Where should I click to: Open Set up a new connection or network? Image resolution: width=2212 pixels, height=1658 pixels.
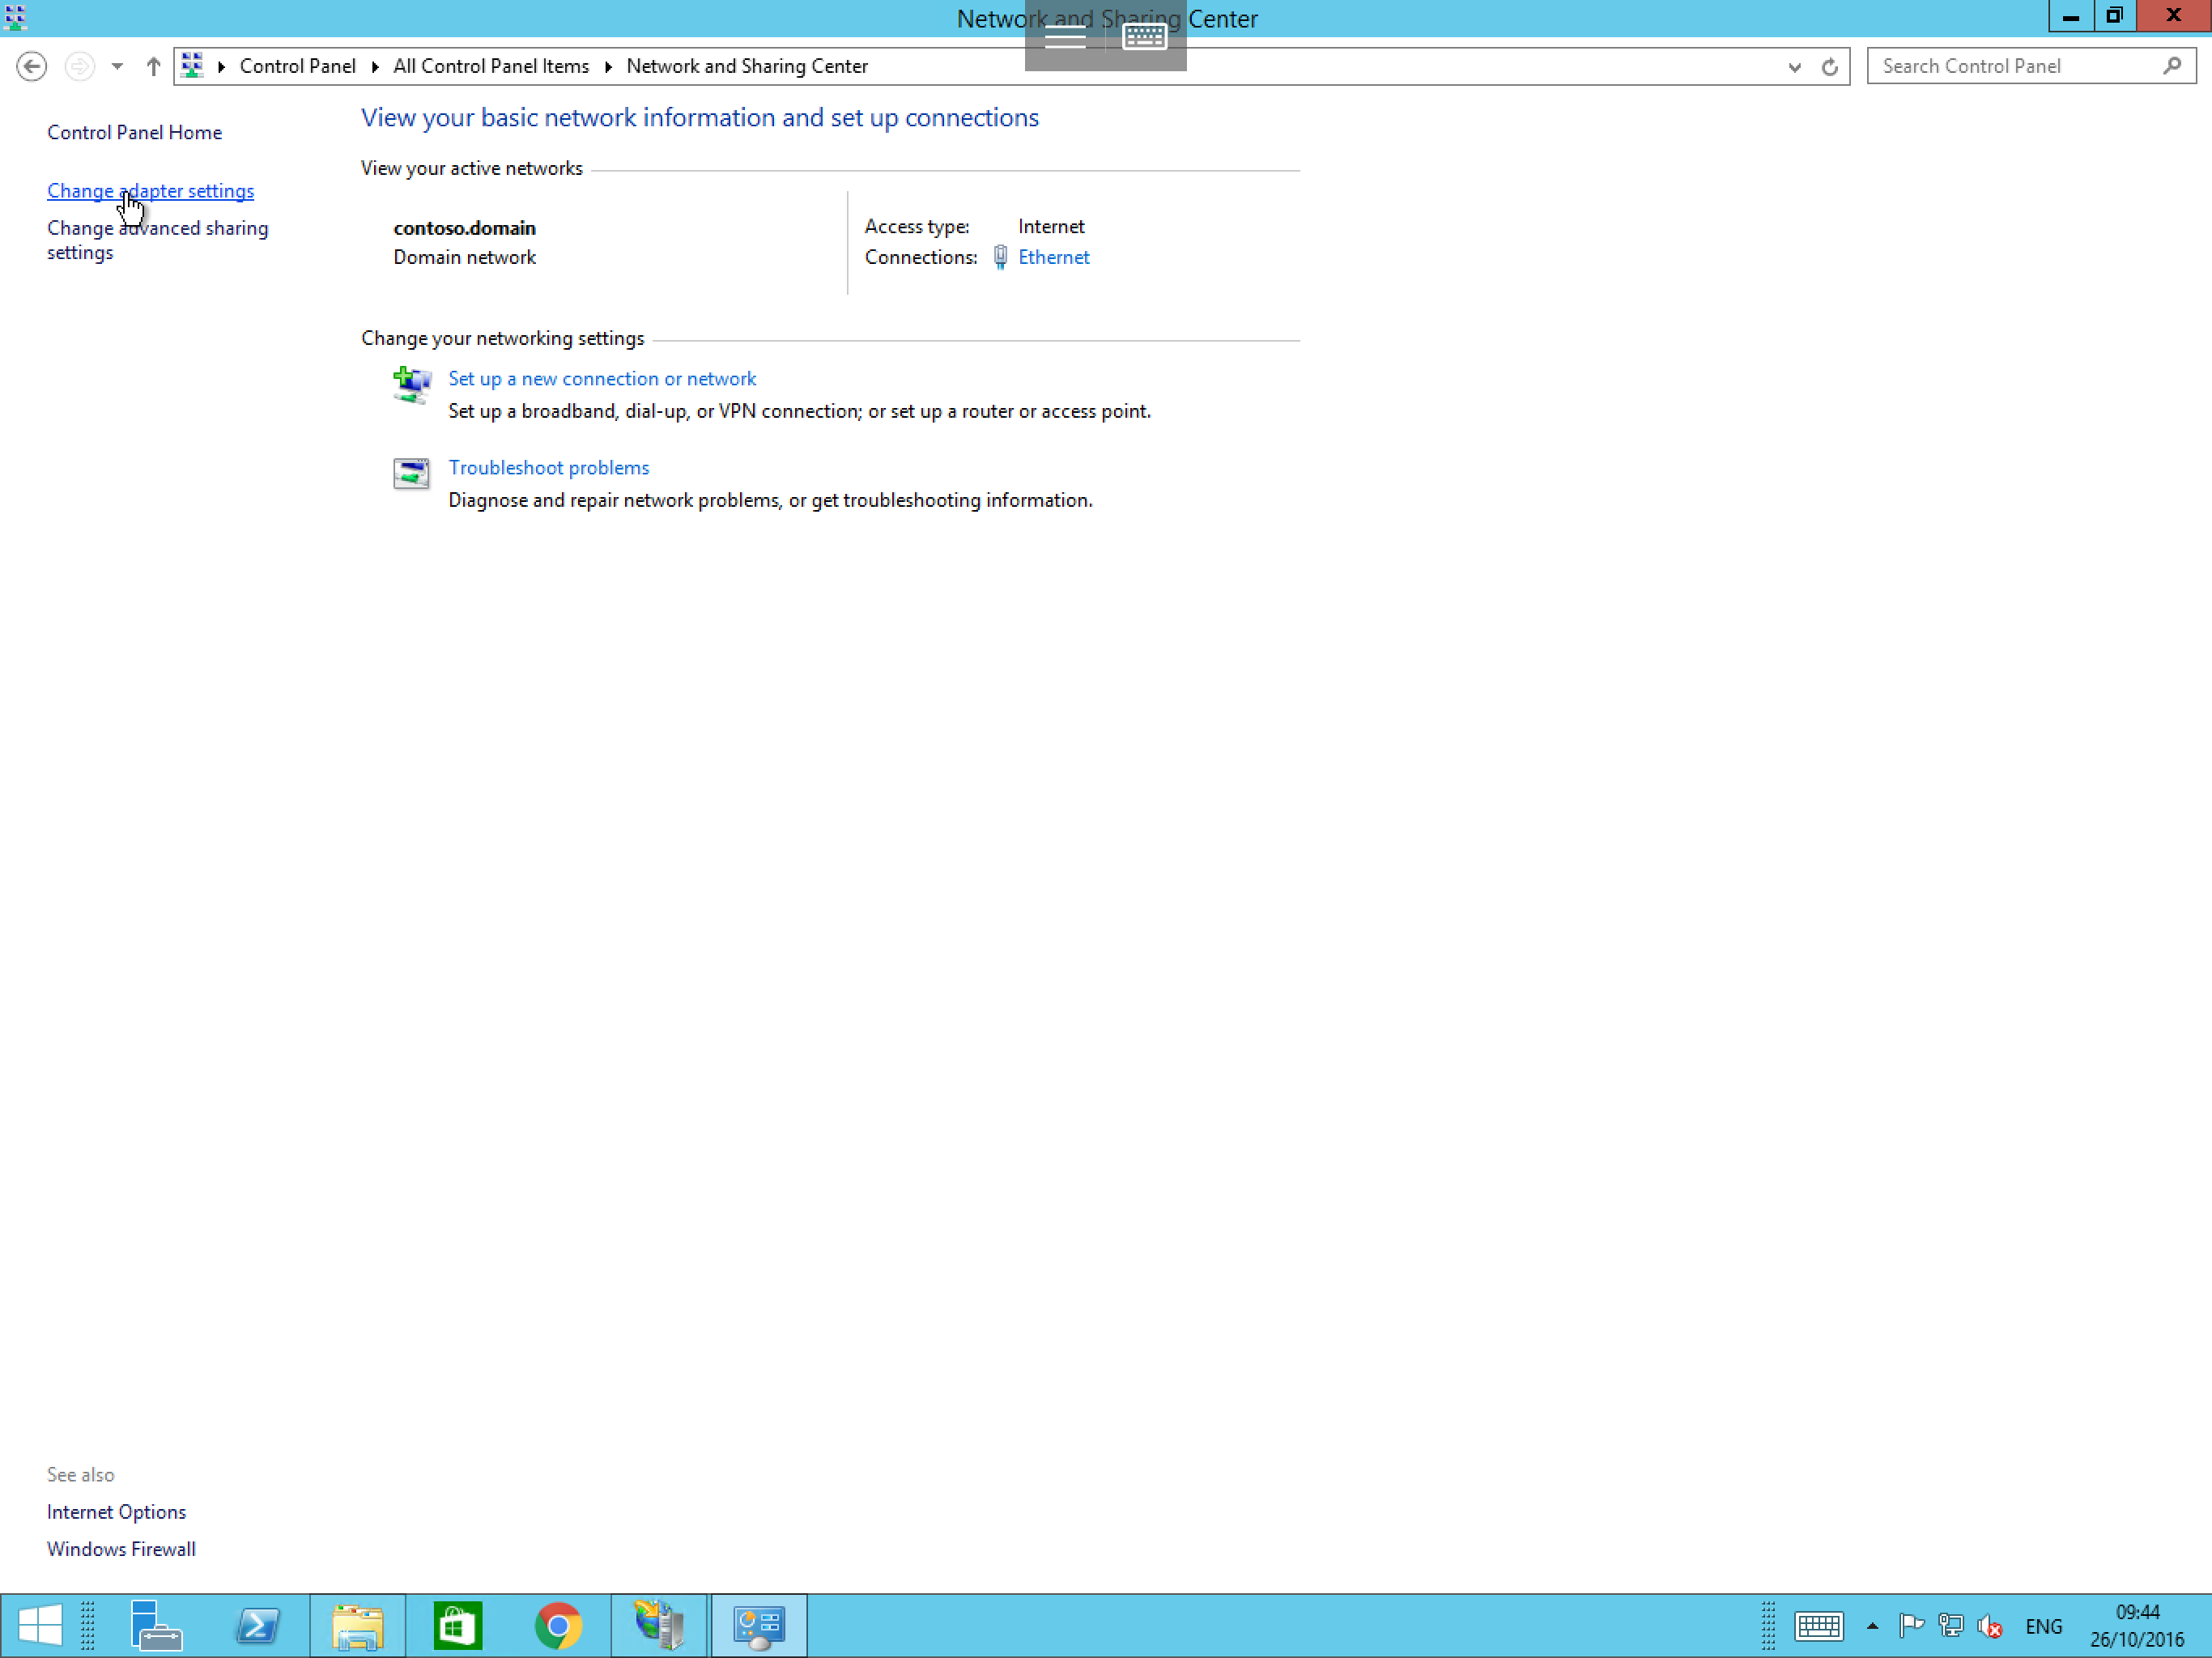pyautogui.click(x=601, y=378)
